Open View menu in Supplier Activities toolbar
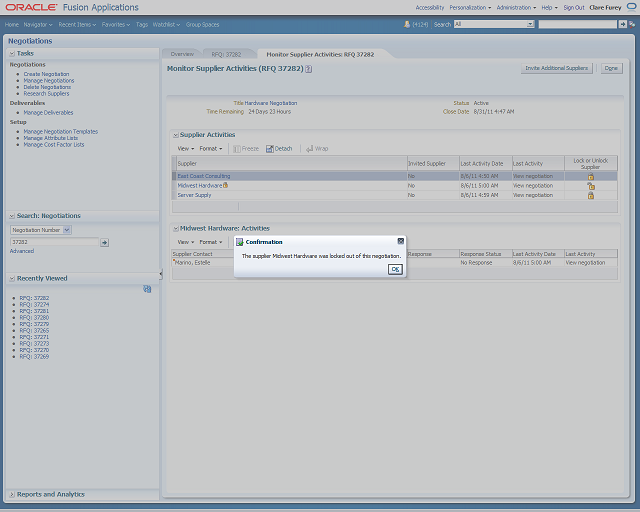 tap(186, 149)
